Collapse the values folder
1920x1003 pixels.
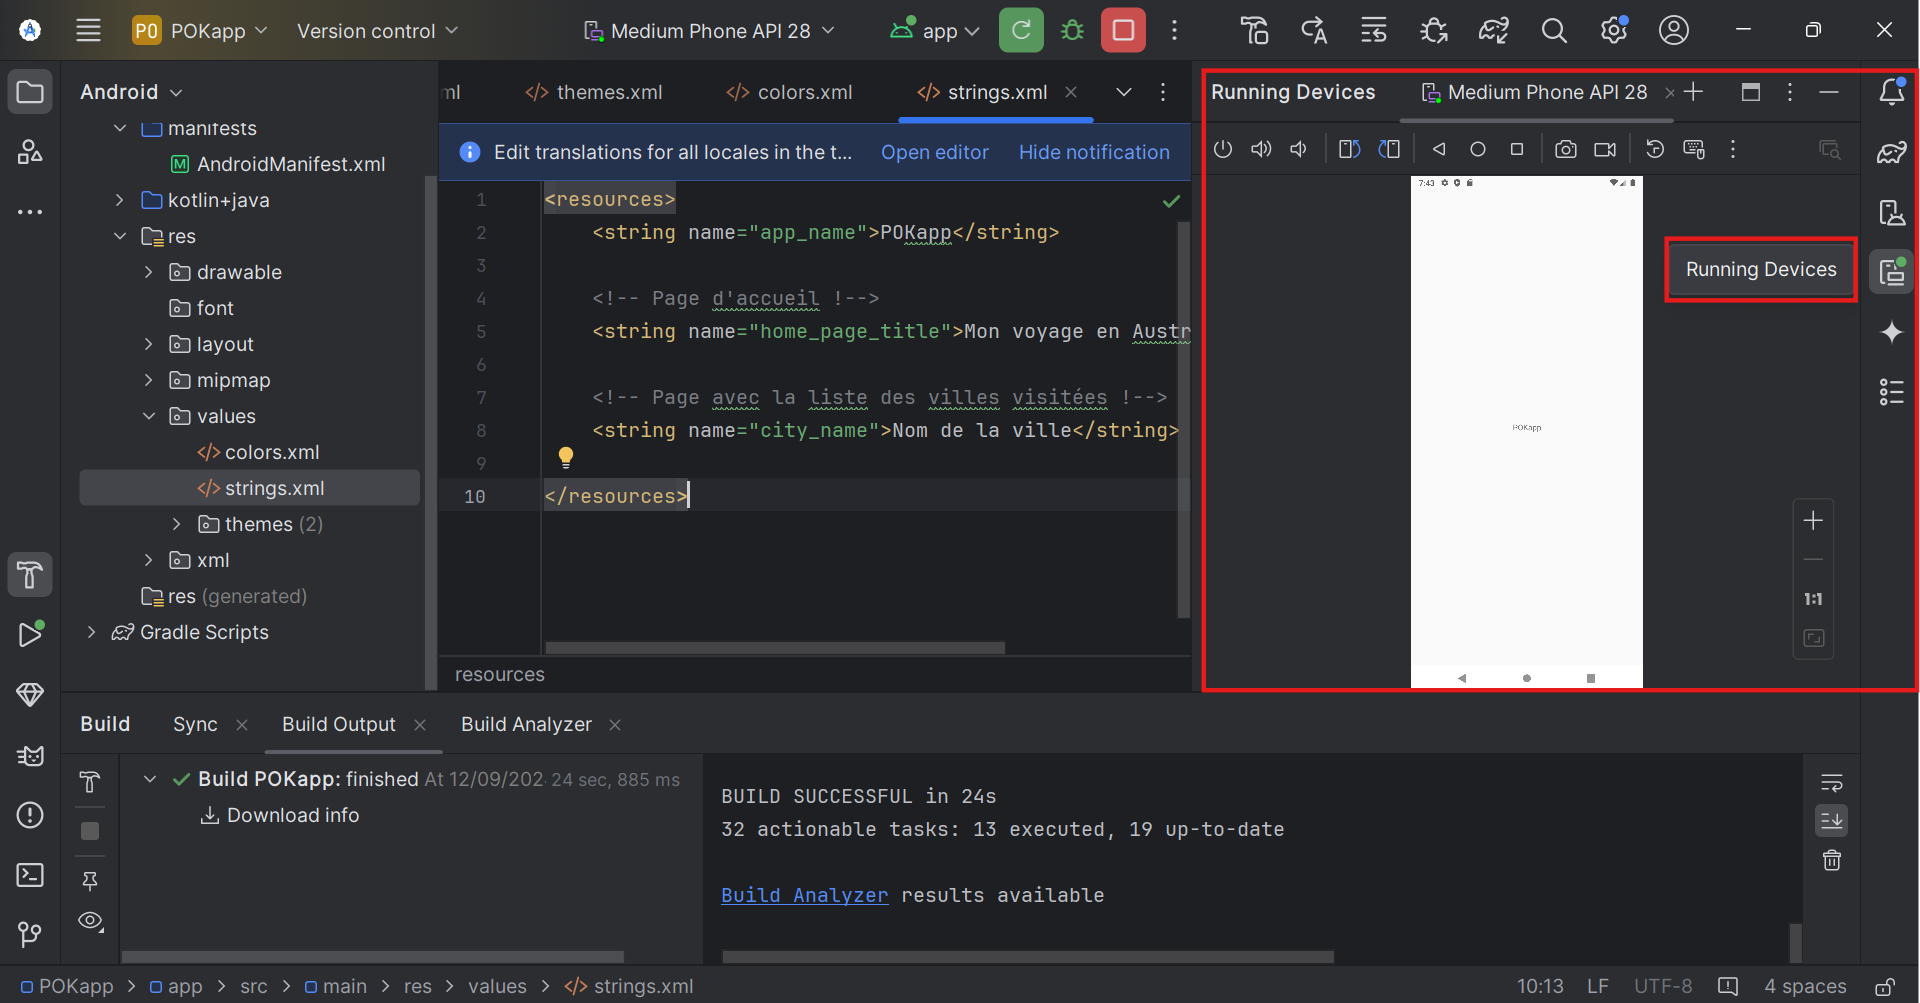coord(148,416)
